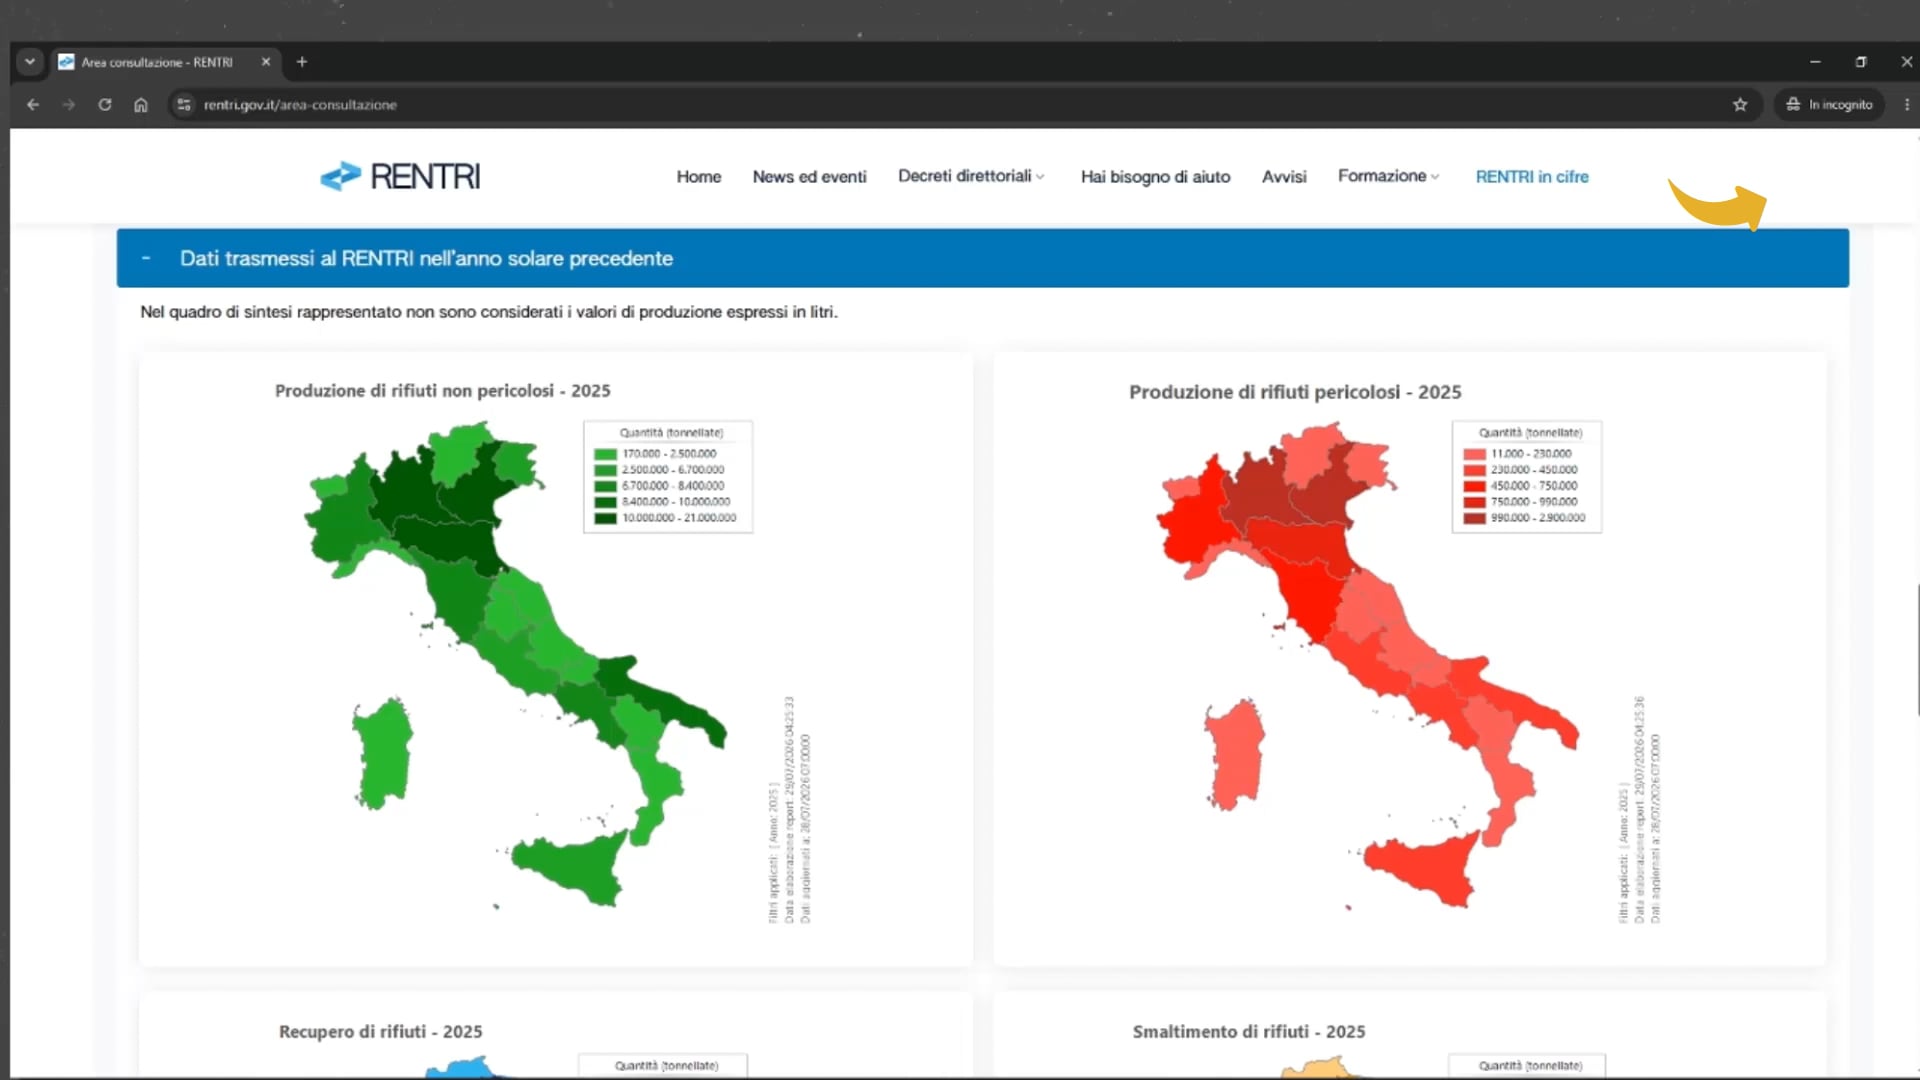Click dark green swatch 10.000.000 - 21.000.000
Viewport: 1920px width, 1080px height.
605,518
